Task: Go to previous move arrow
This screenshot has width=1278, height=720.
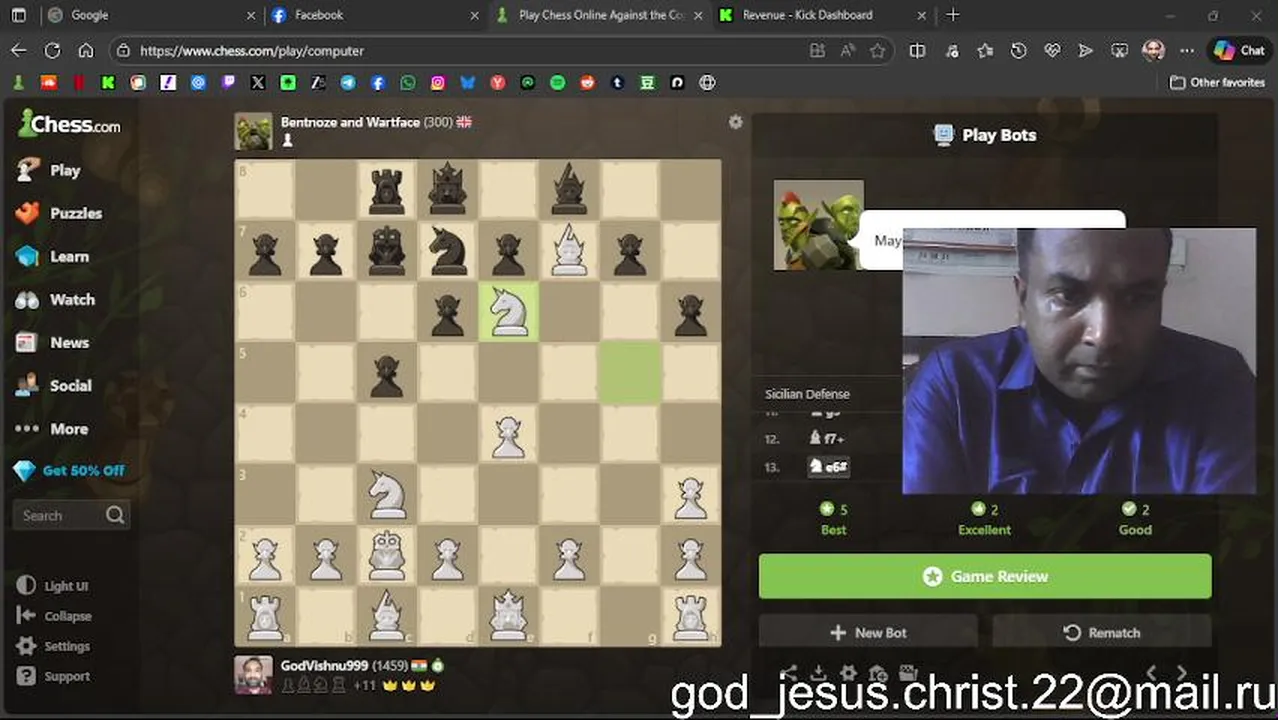Action: coord(1151,674)
